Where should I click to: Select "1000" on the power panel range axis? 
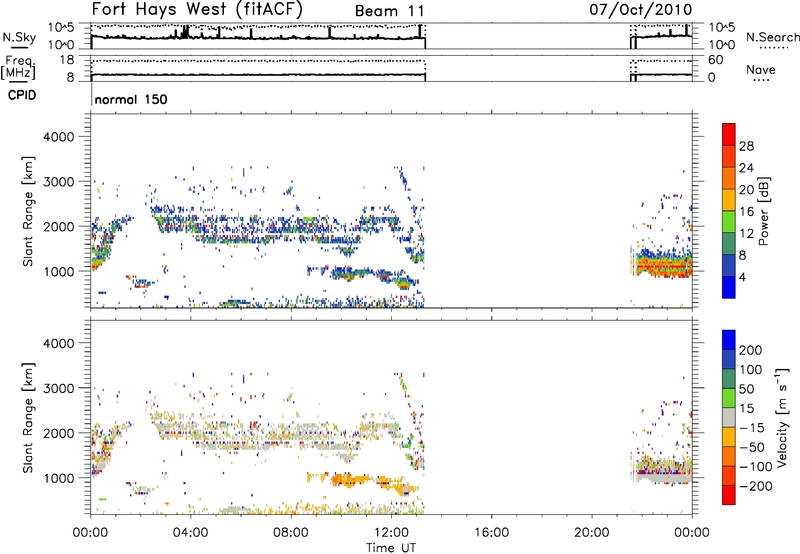click(58, 271)
